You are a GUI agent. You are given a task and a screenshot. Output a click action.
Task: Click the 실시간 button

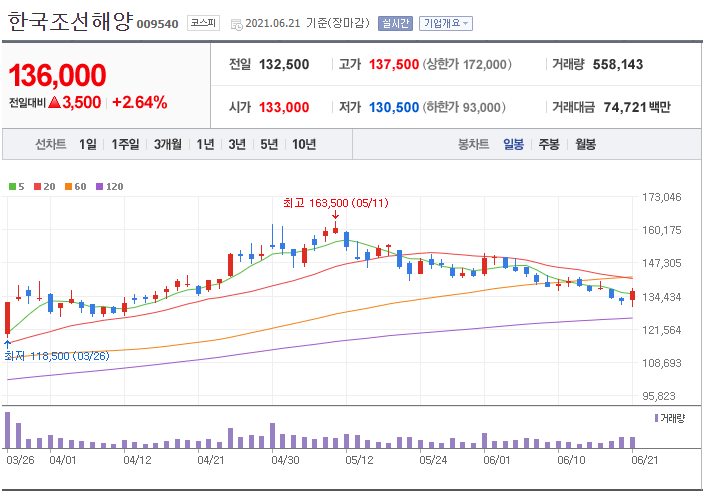[x=395, y=23]
